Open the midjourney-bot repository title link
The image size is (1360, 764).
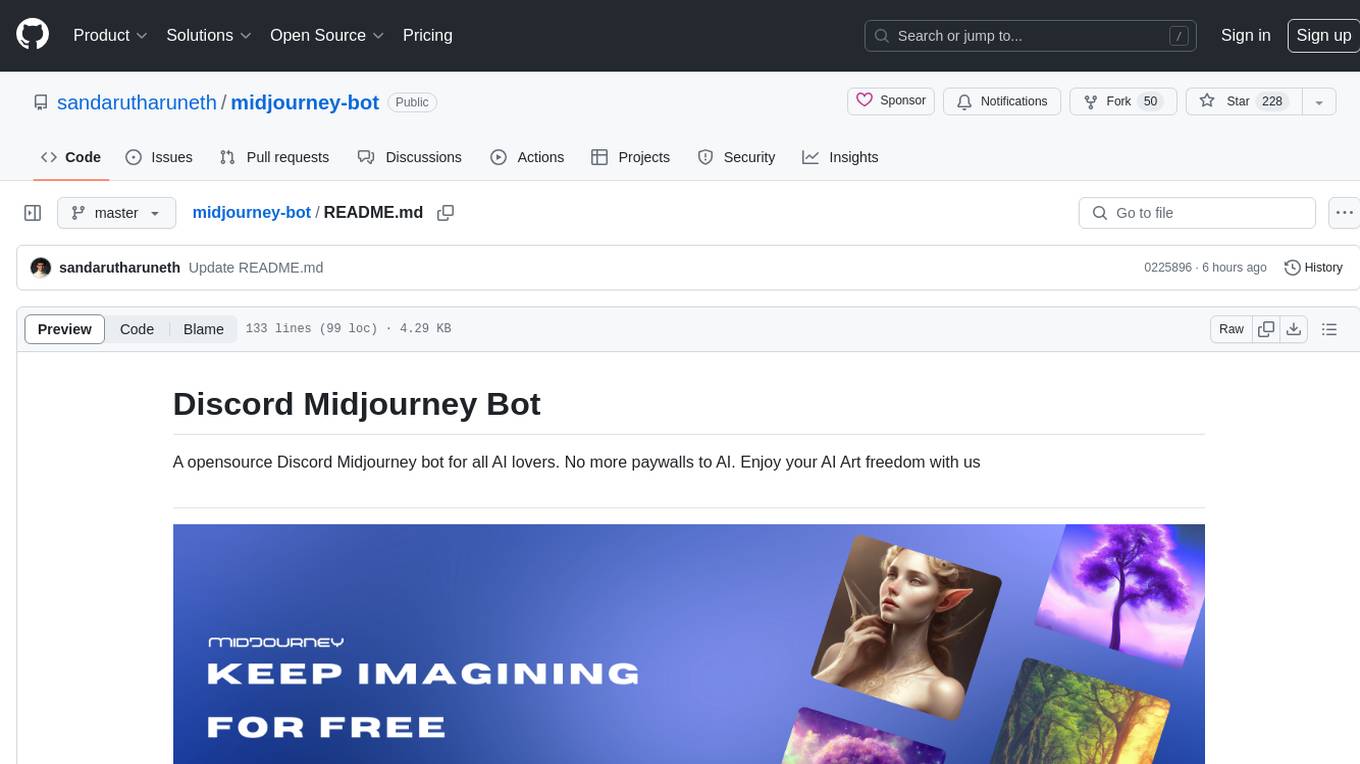[305, 102]
